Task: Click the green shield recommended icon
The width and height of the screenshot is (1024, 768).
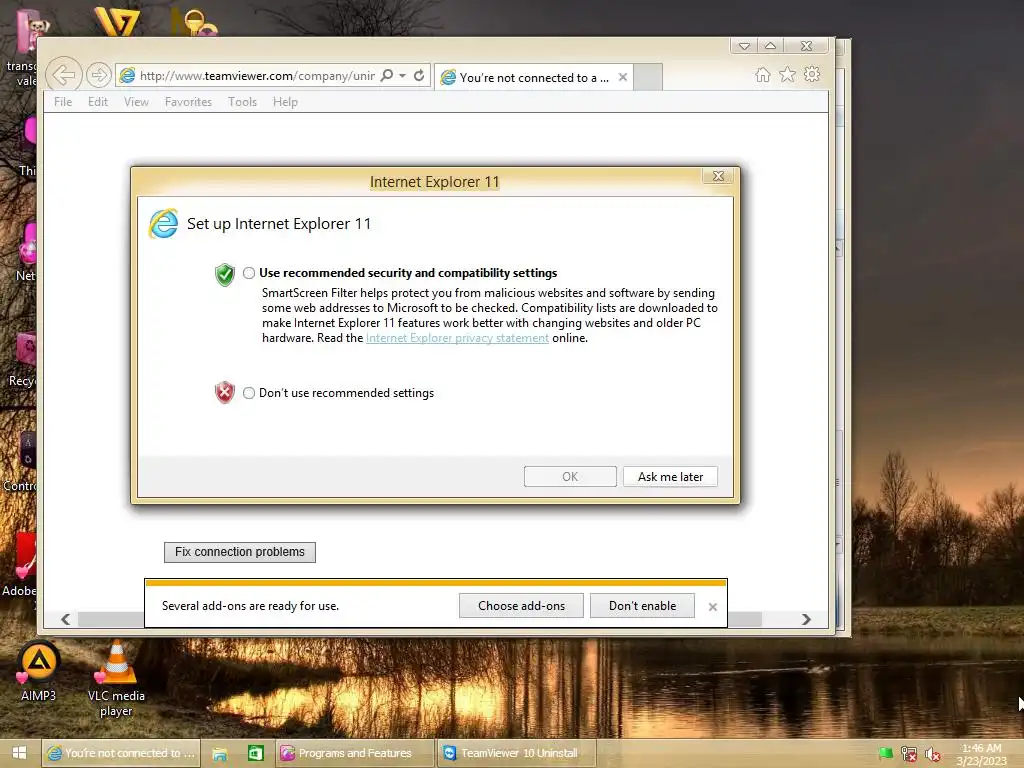Action: (225, 275)
